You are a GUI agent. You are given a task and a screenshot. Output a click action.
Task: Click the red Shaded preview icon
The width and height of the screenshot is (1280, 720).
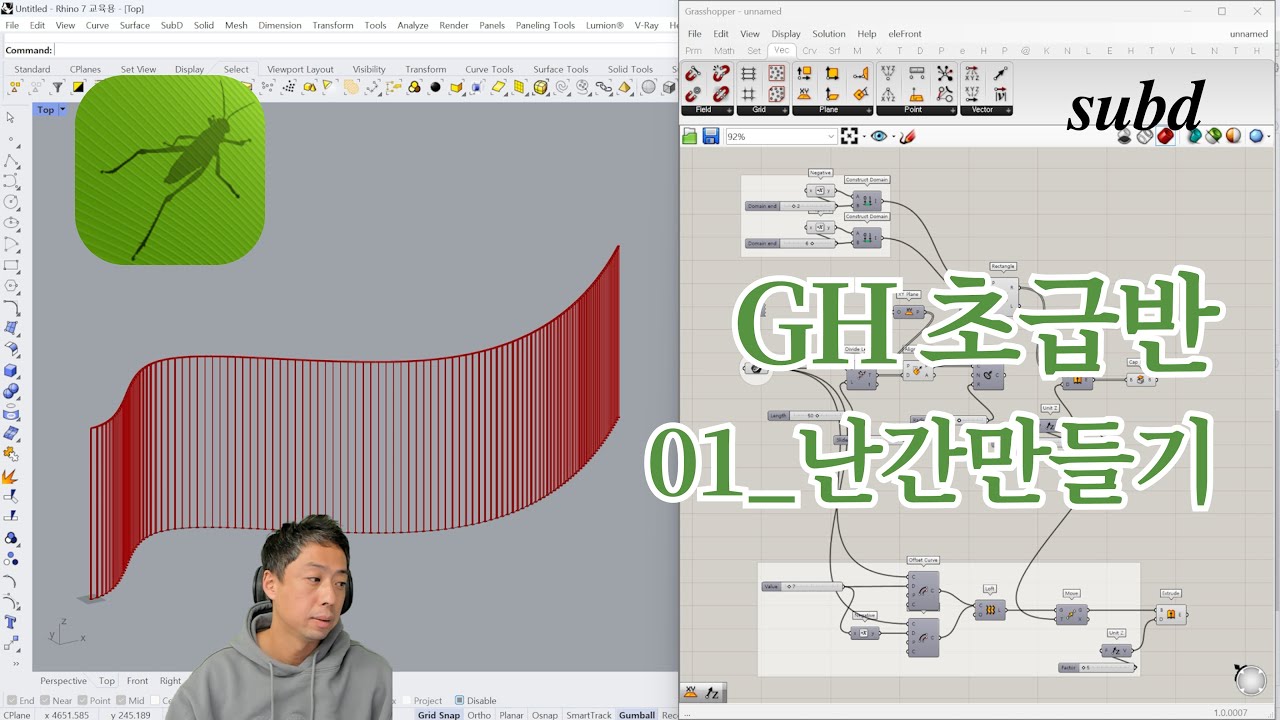click(x=1165, y=136)
